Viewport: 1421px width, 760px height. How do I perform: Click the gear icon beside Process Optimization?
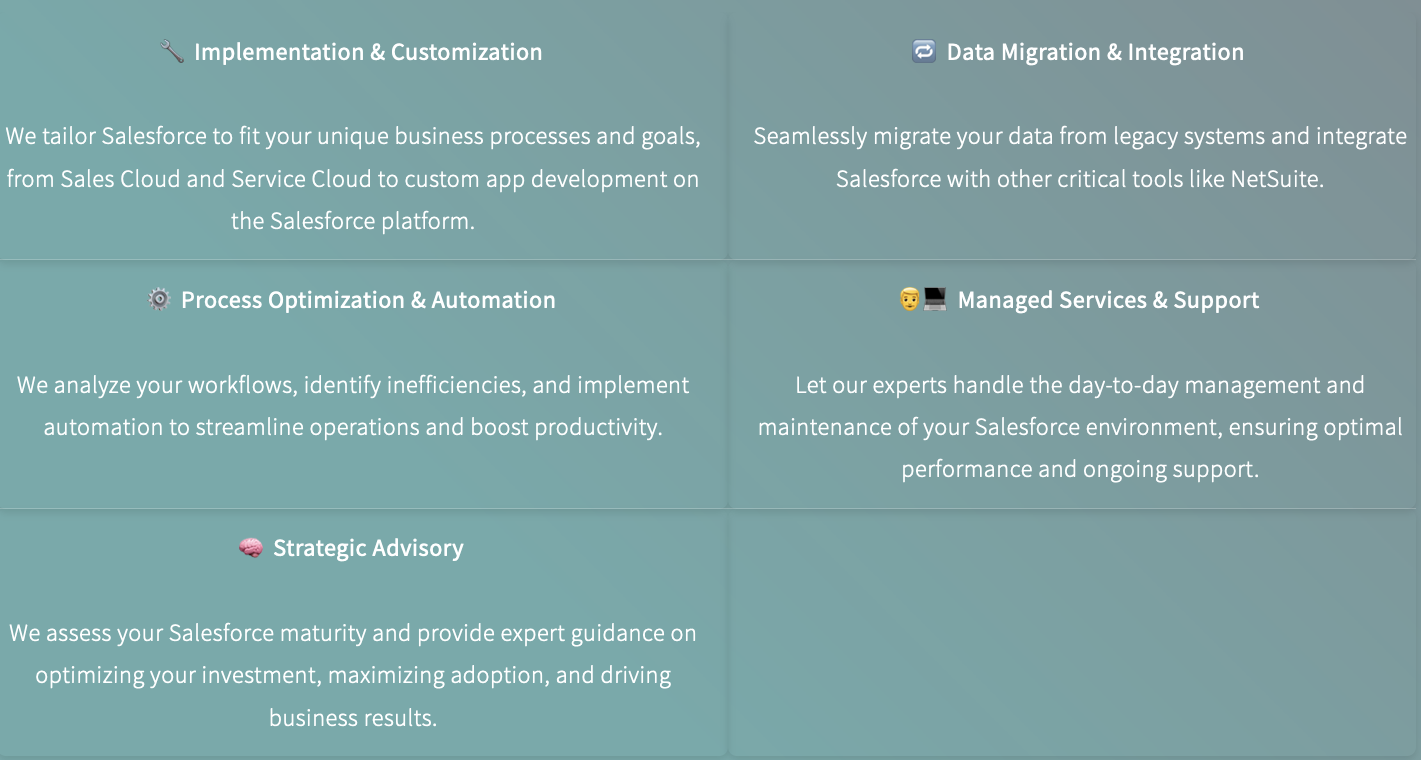pyautogui.click(x=159, y=300)
